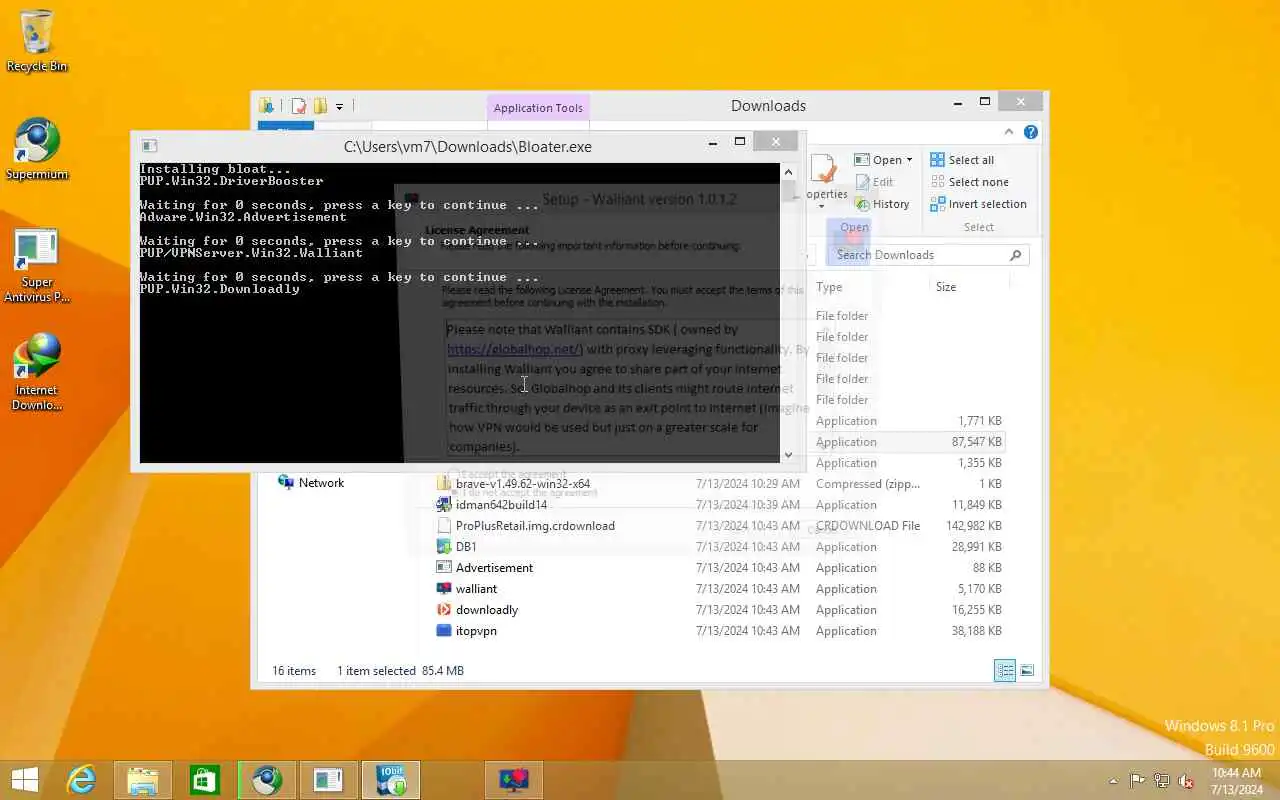
Task: Open the Application Tools ribbon tab
Action: (x=538, y=108)
